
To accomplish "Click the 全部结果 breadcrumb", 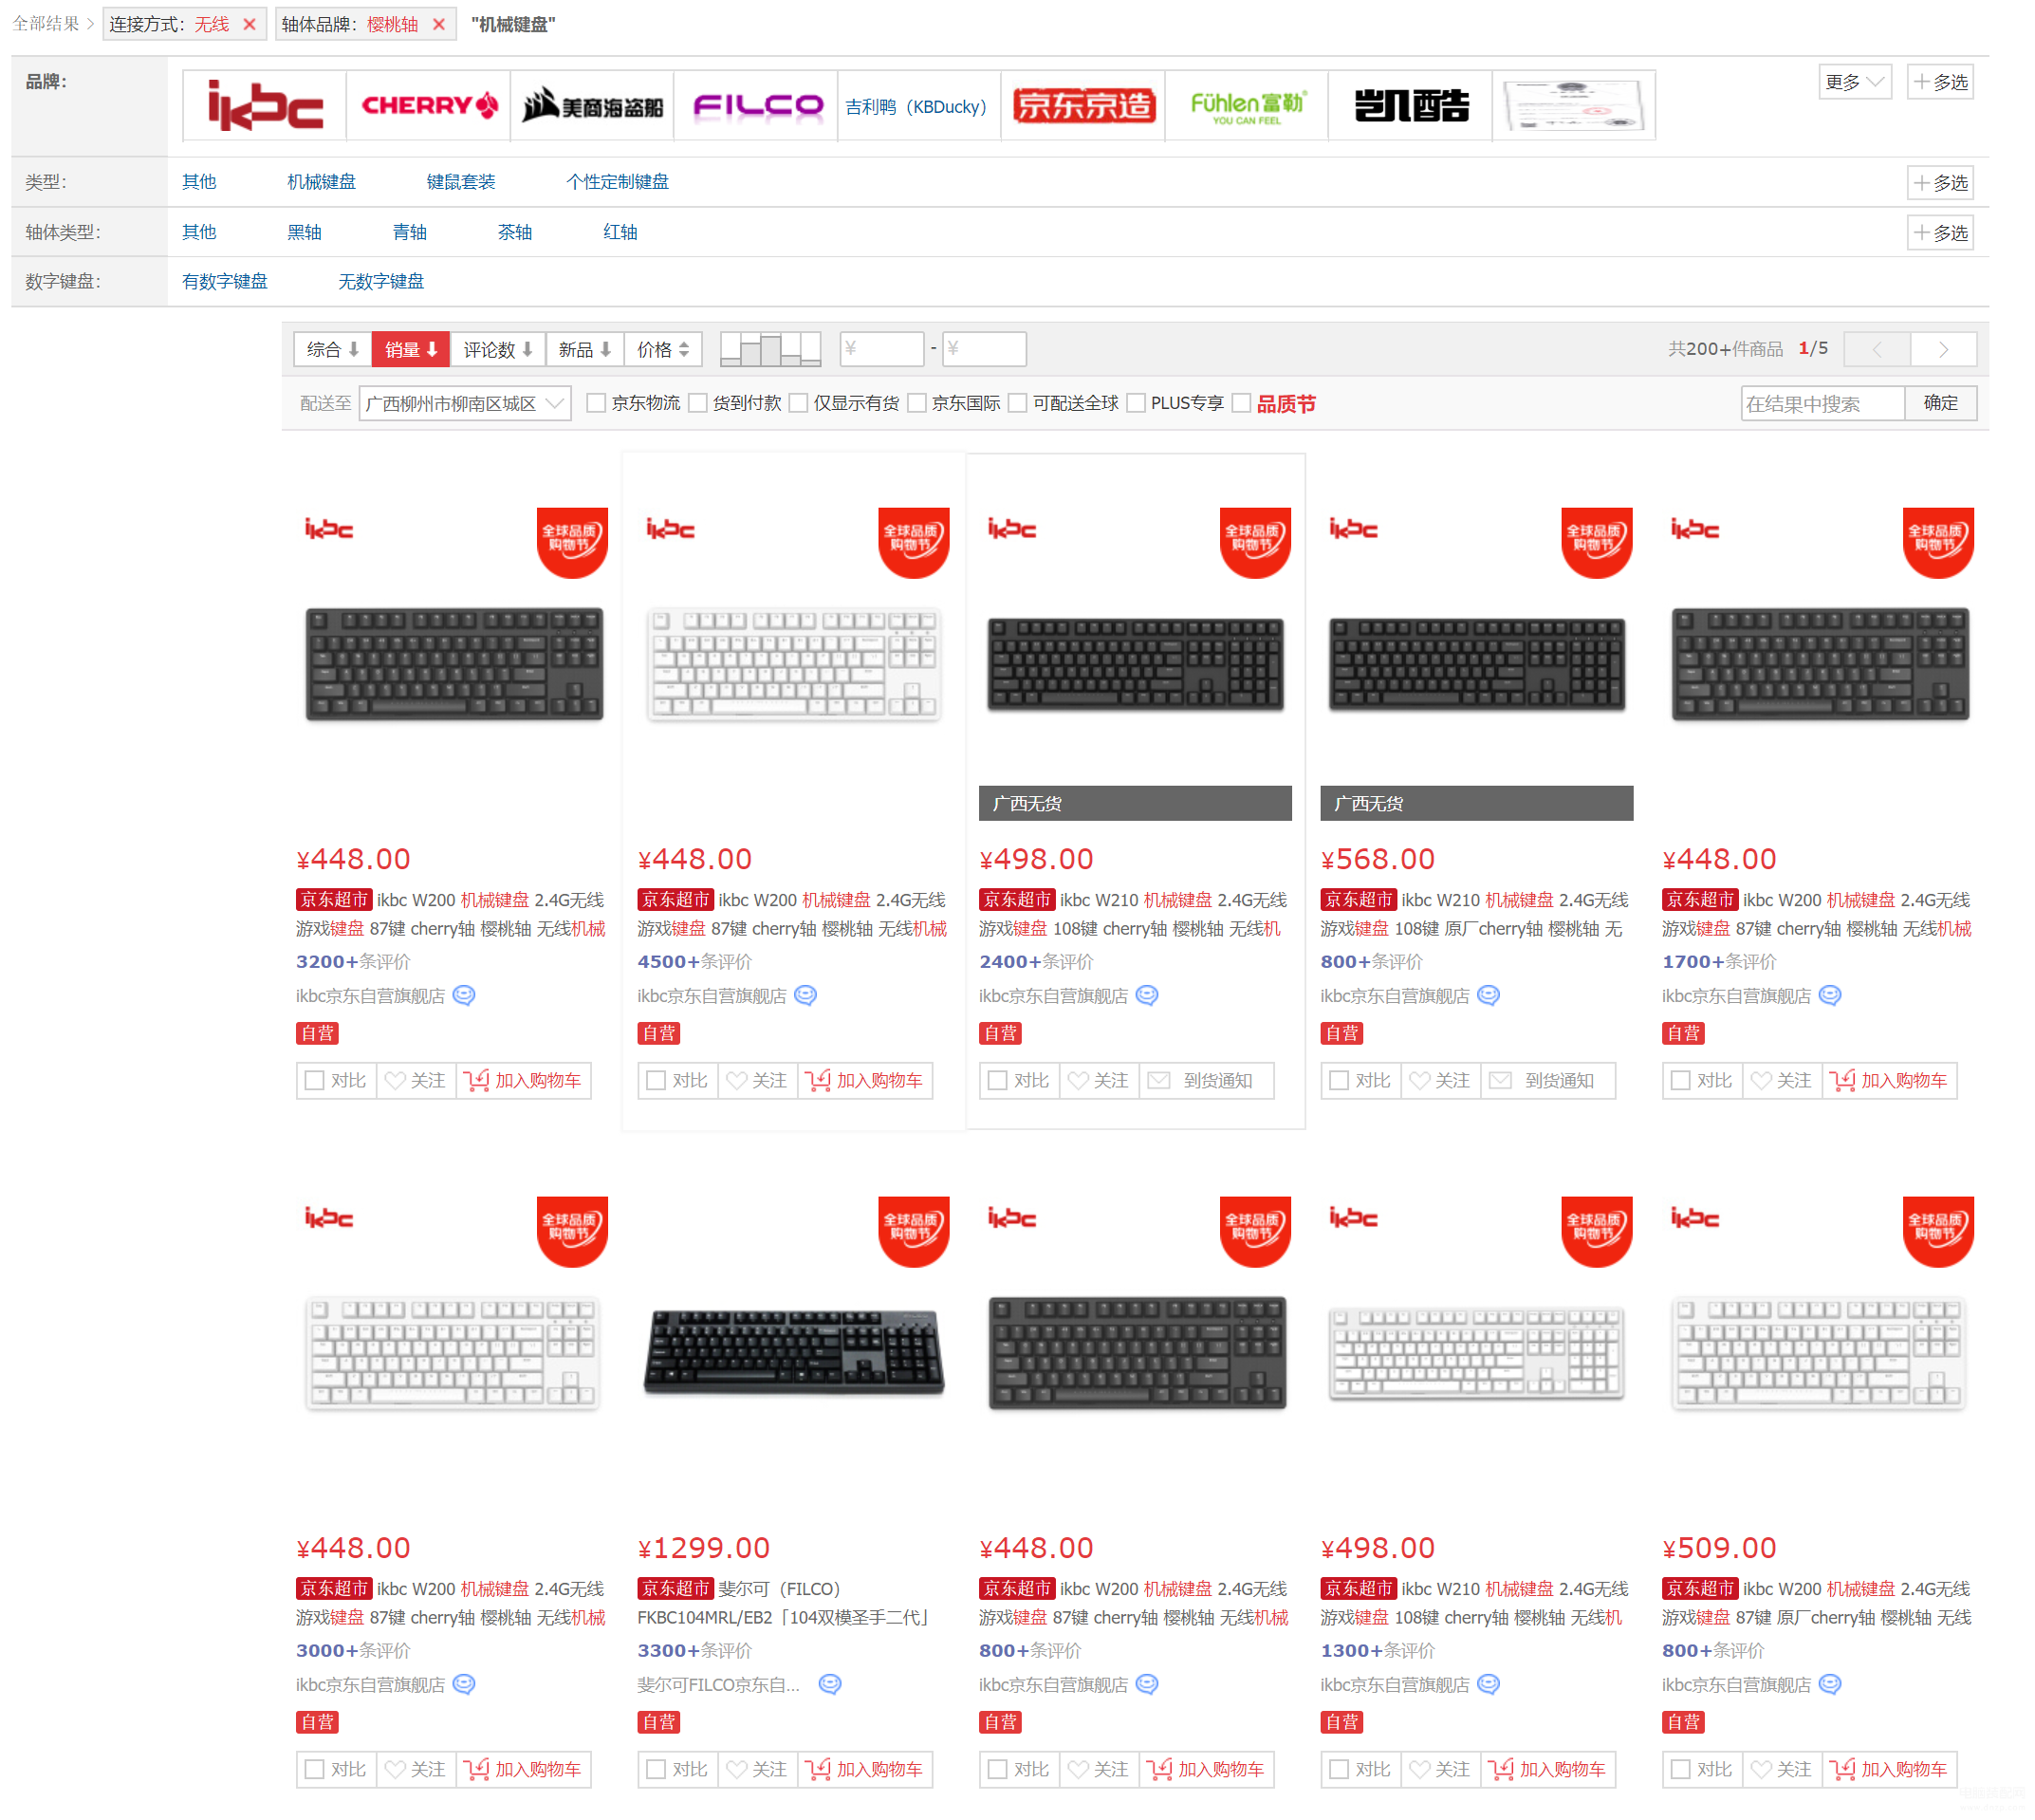I will click(45, 24).
